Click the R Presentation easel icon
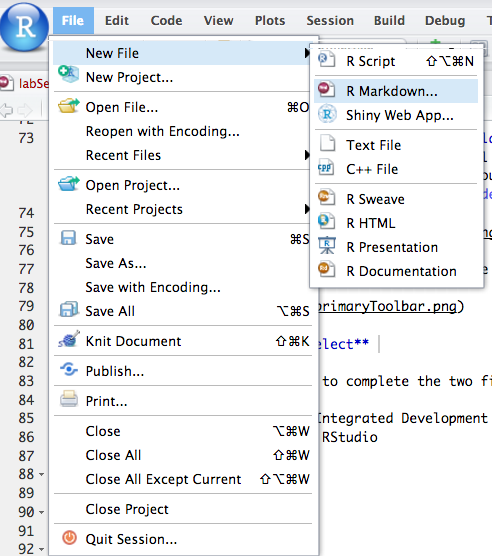The height and width of the screenshot is (556, 492). [x=327, y=245]
